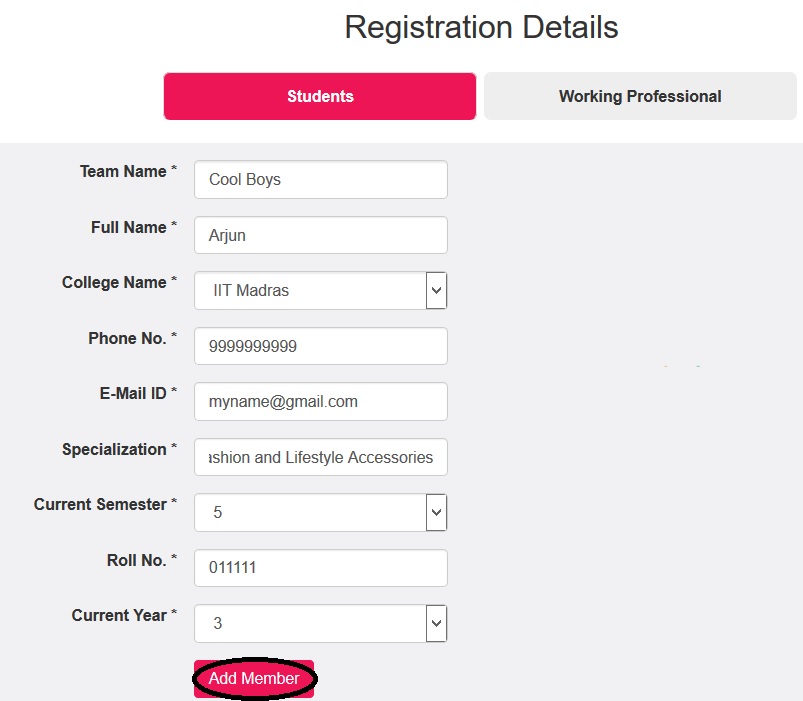This screenshot has height=701, width=803.
Task: Click the Current Year label text
Action: pos(119,616)
